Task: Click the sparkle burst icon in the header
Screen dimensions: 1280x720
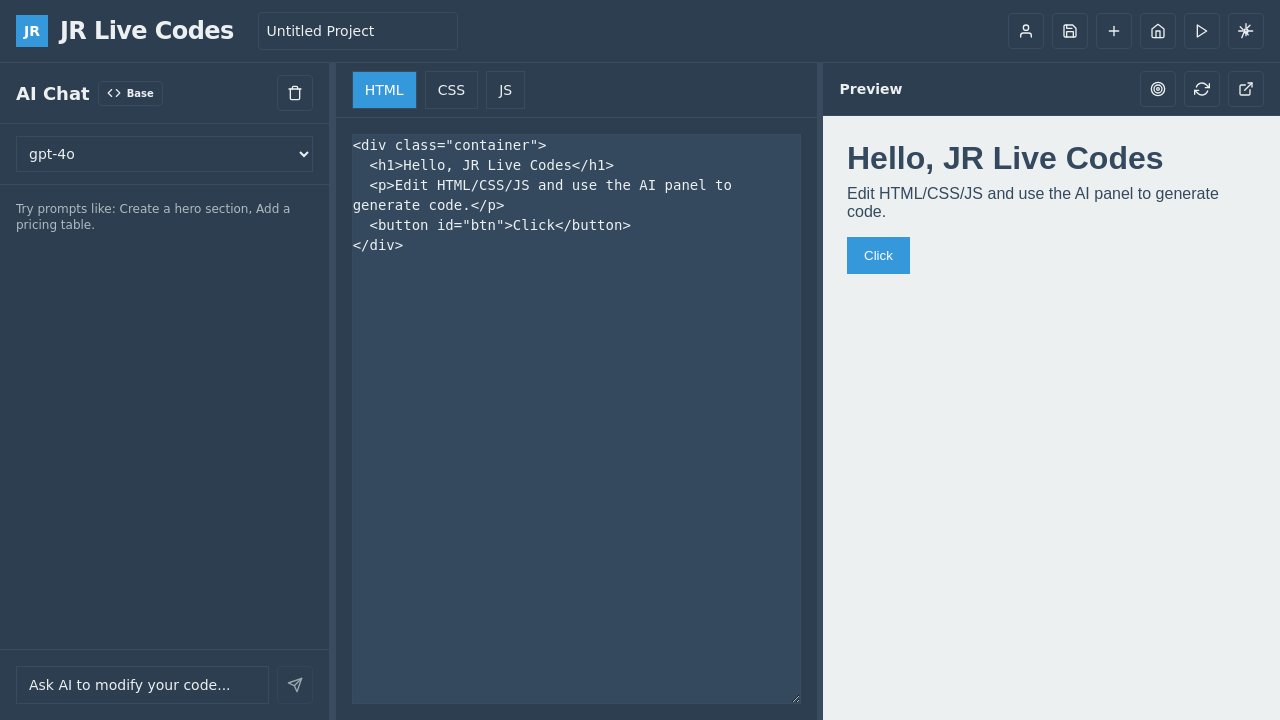Action: point(1246,31)
